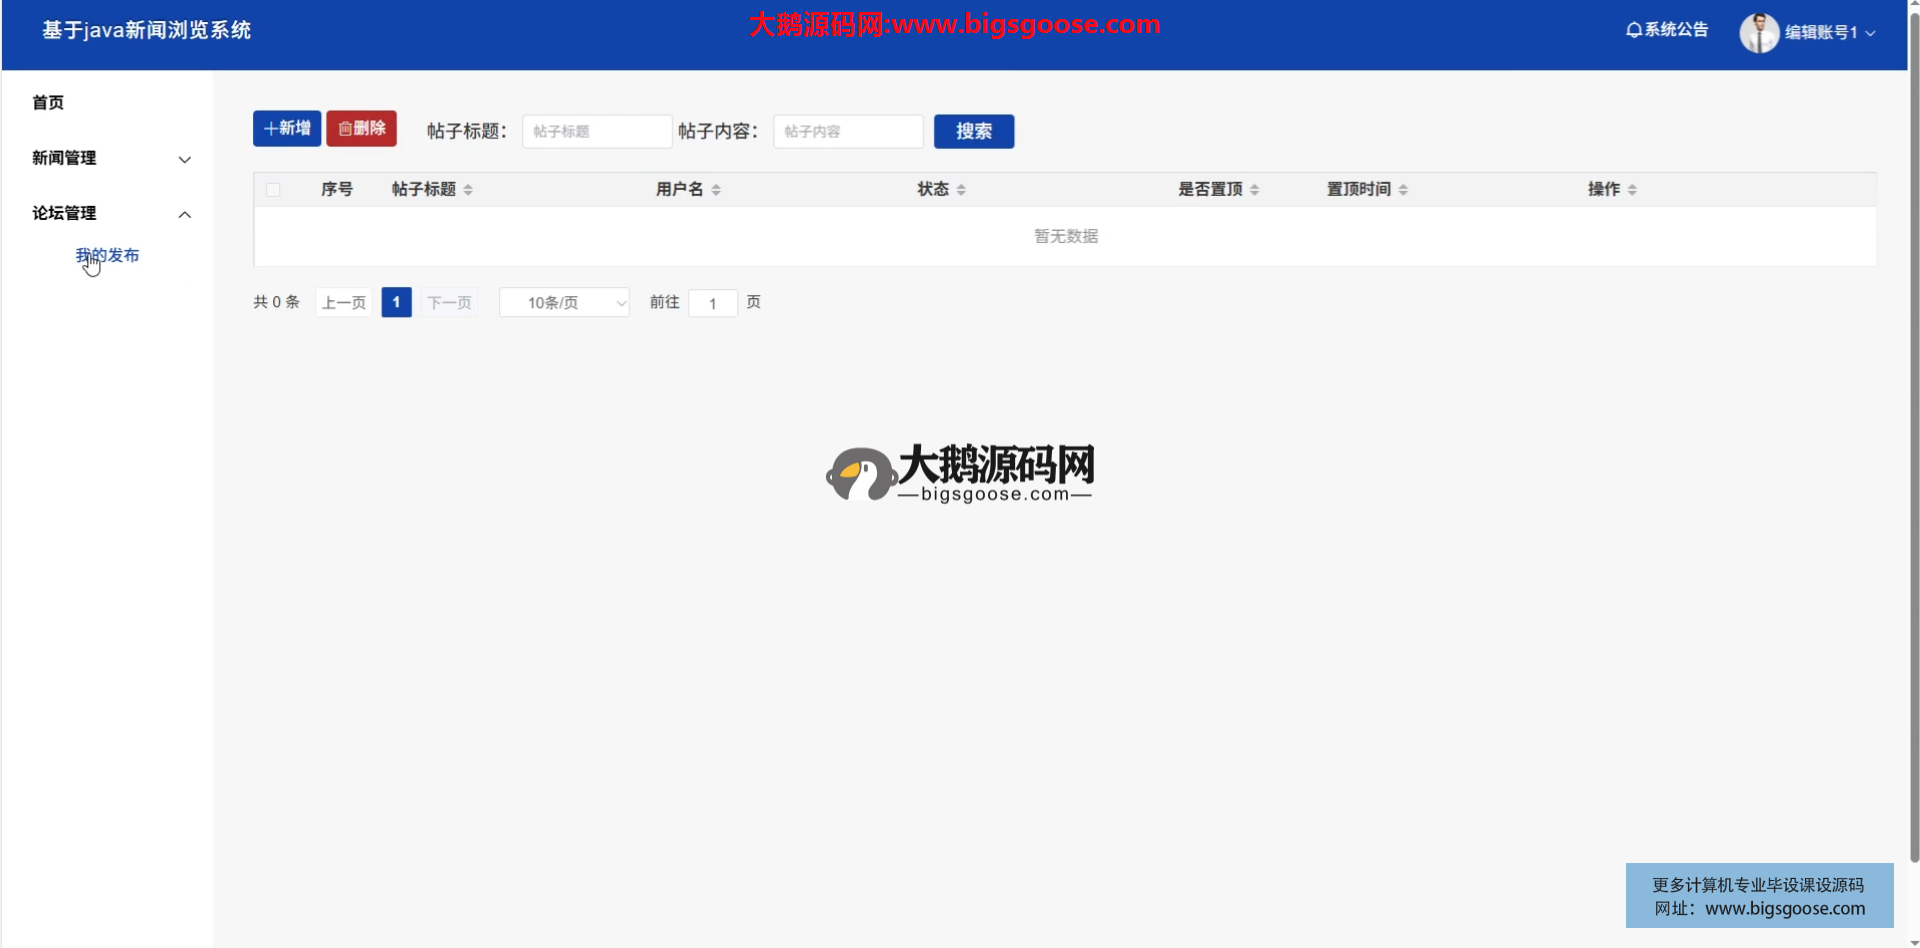Select 我的发布 submenu item
The width and height of the screenshot is (1920, 948).
pyautogui.click(x=108, y=255)
